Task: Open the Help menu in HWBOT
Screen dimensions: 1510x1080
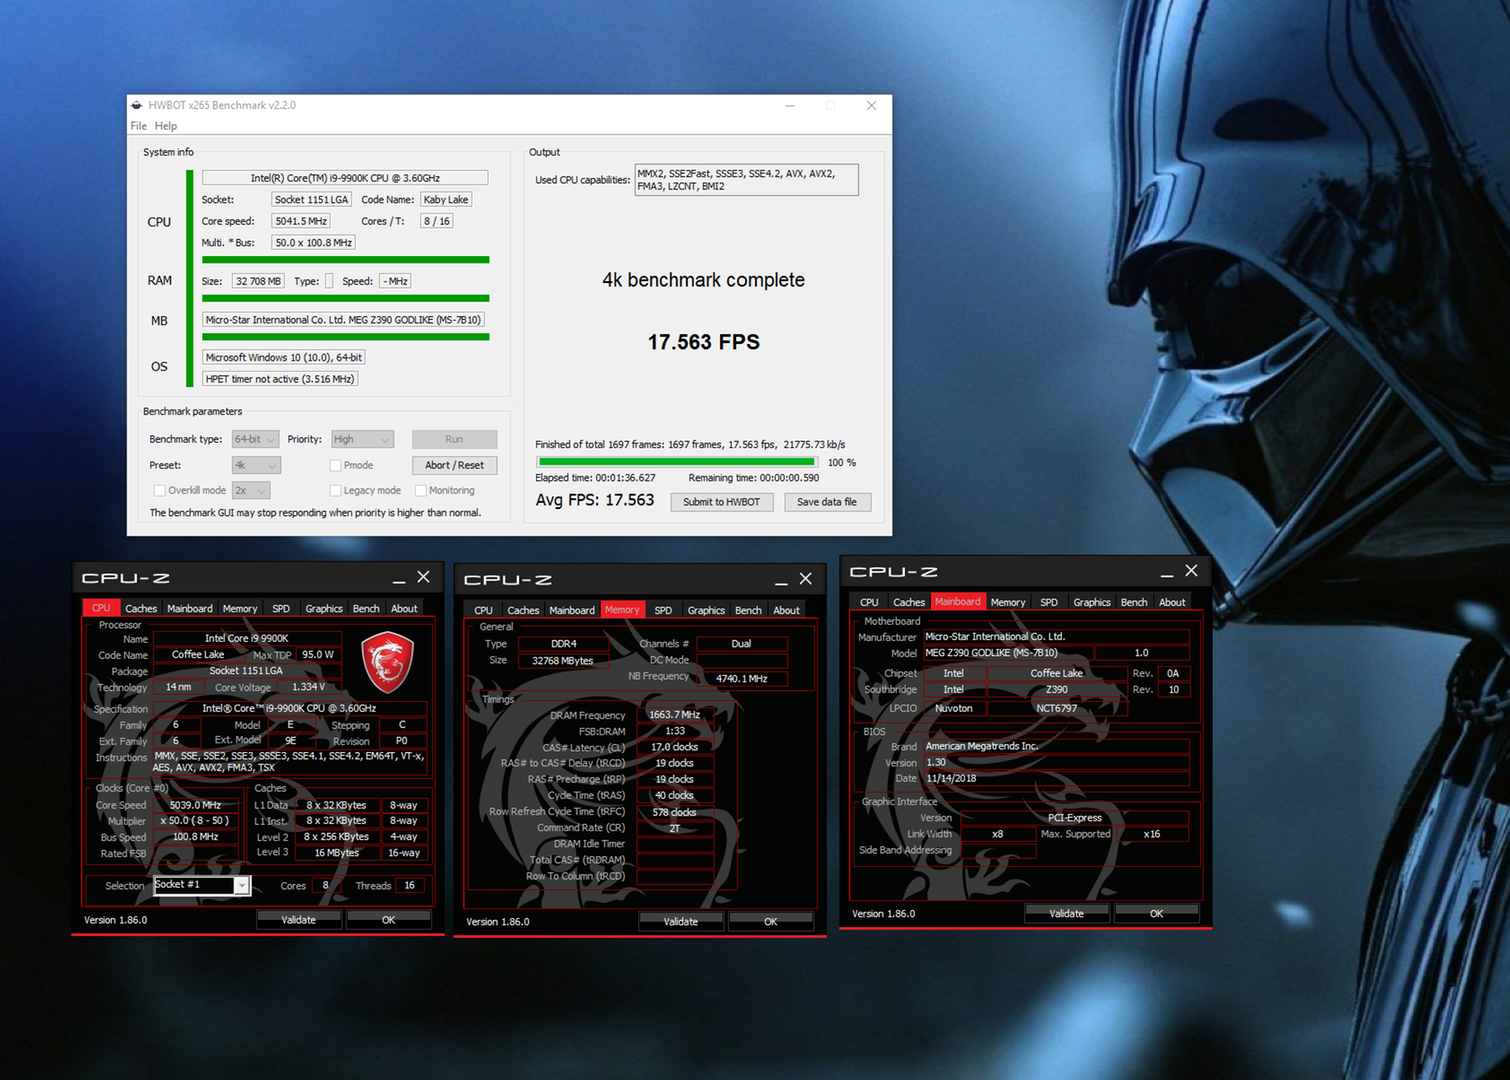Action: 166,126
